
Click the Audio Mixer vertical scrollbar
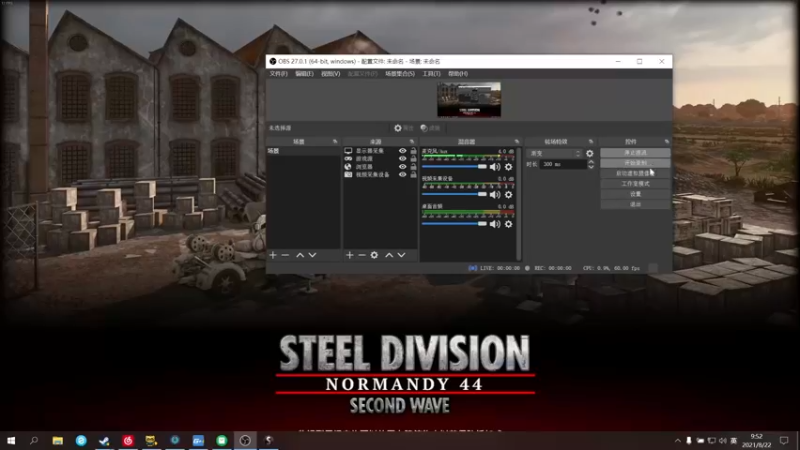coord(519,204)
